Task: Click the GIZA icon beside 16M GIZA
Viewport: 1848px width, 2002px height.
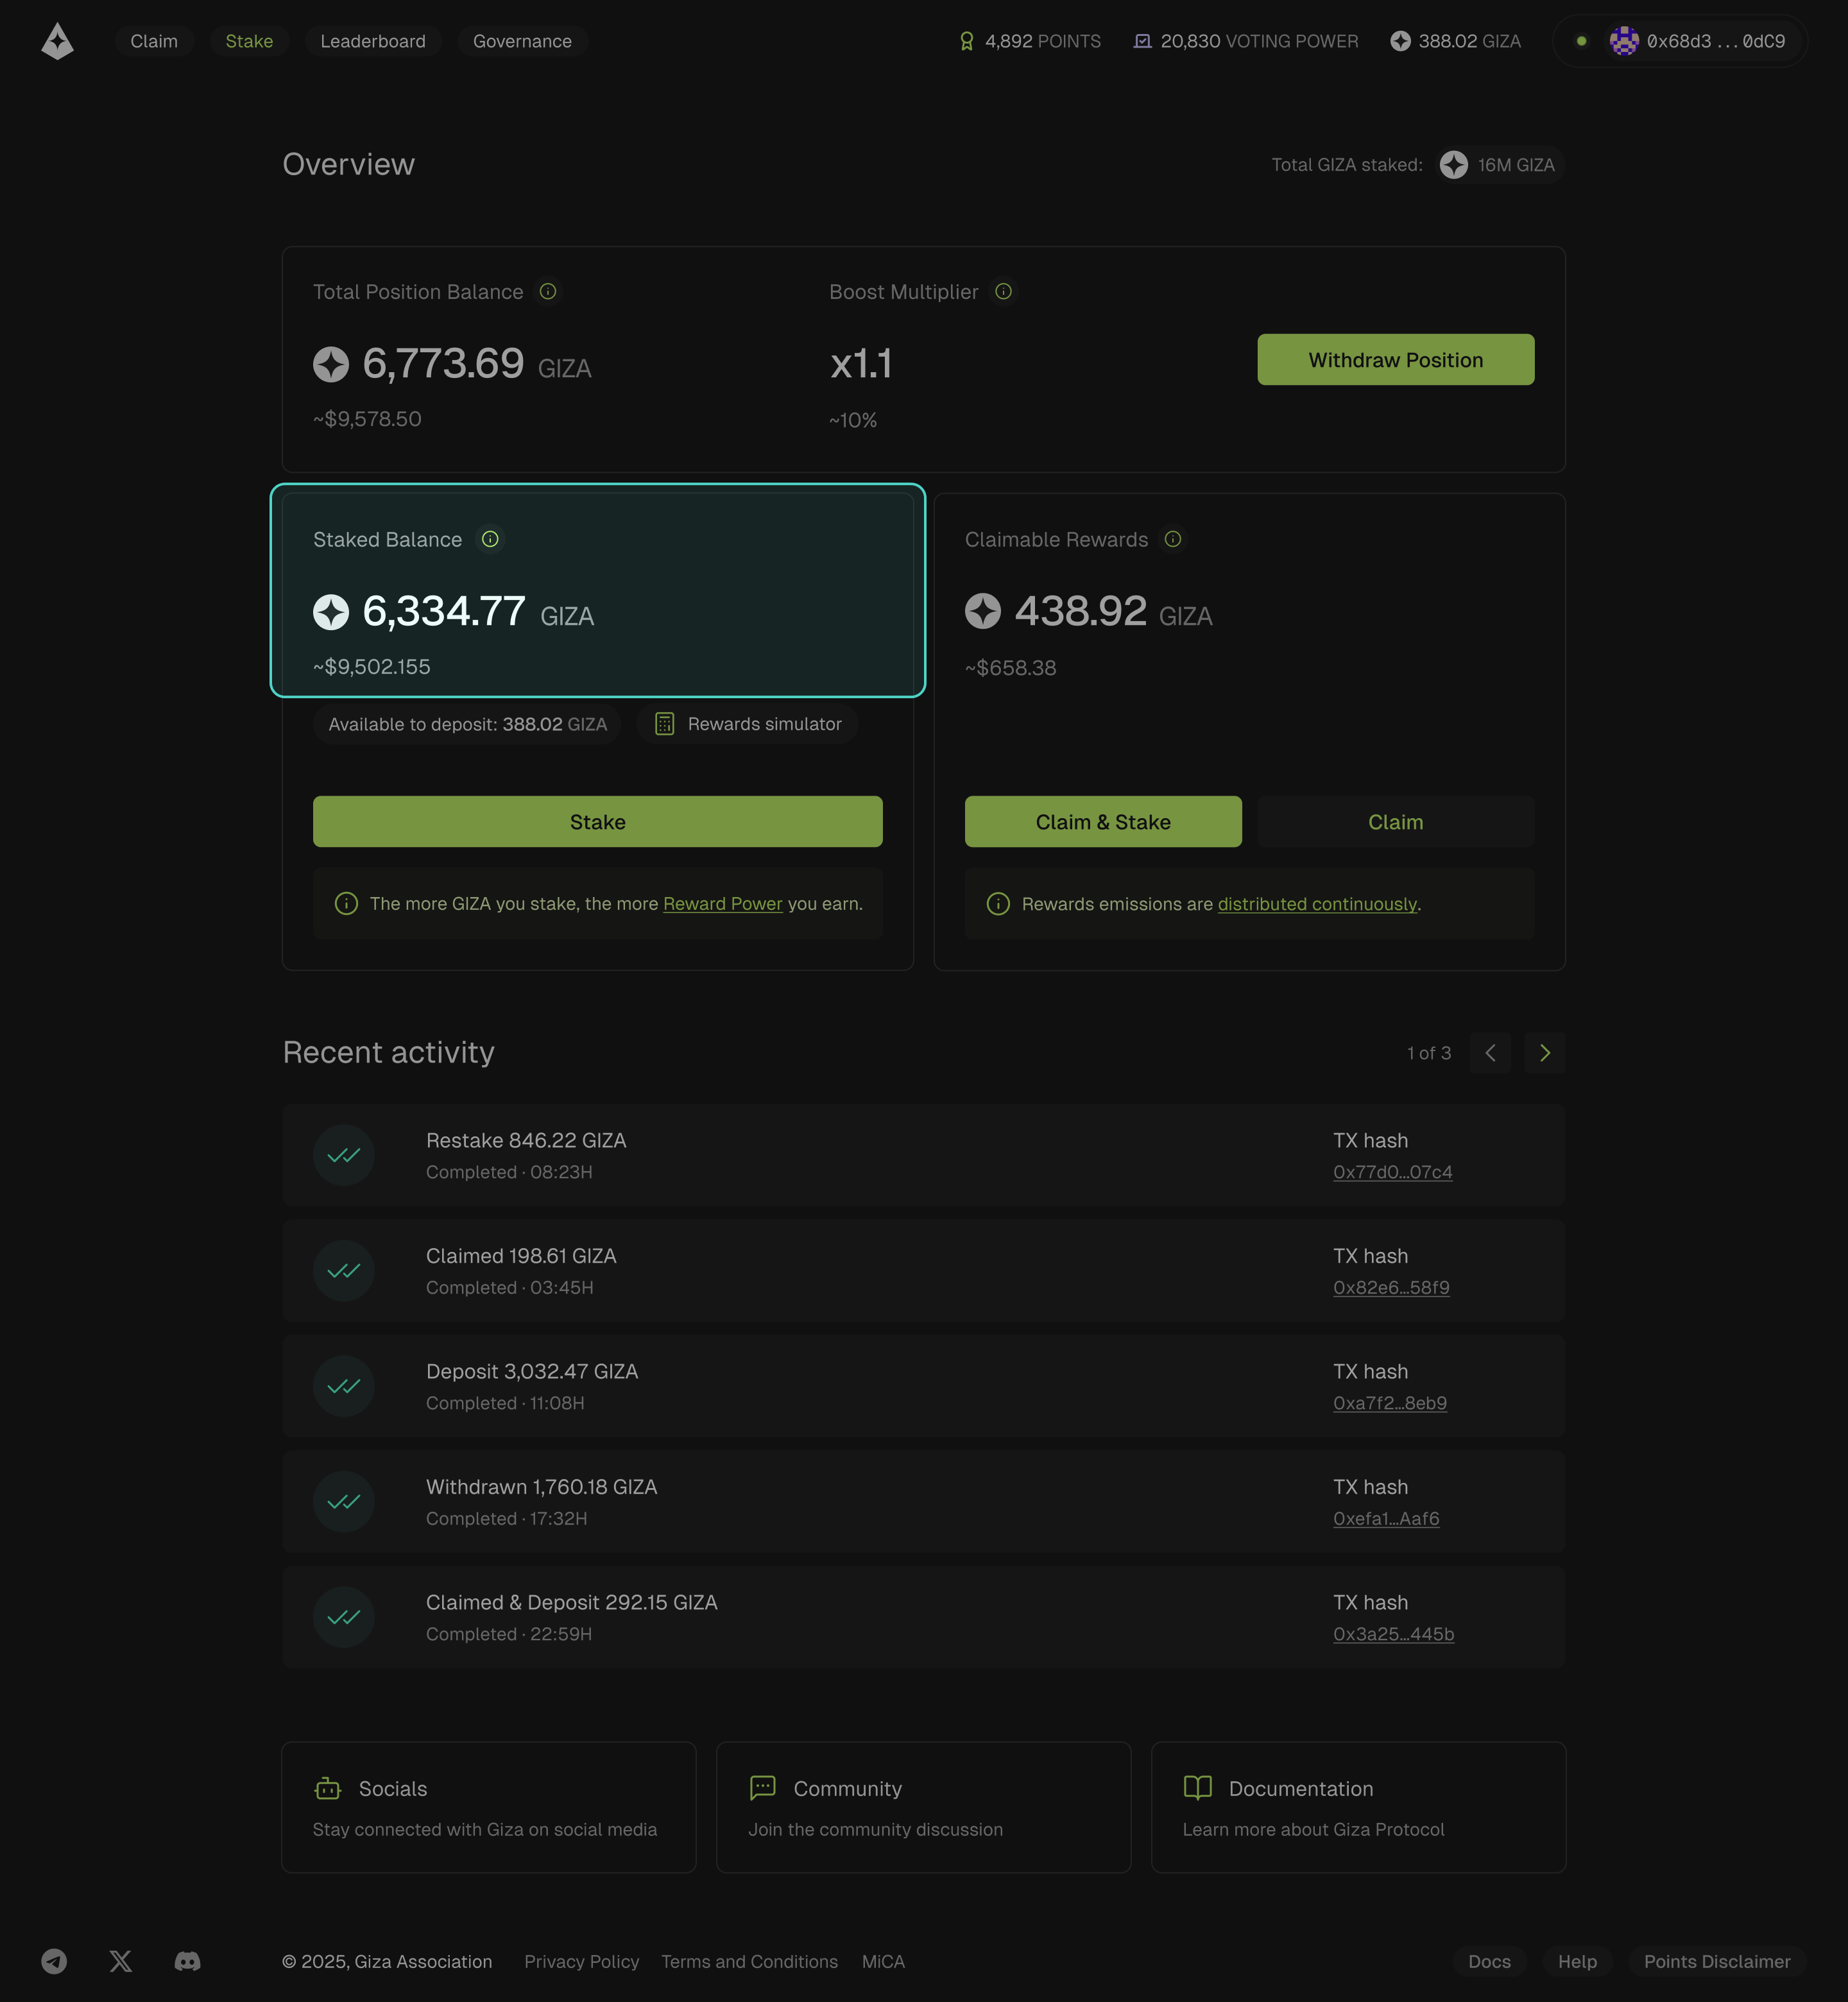Action: pyautogui.click(x=1454, y=165)
